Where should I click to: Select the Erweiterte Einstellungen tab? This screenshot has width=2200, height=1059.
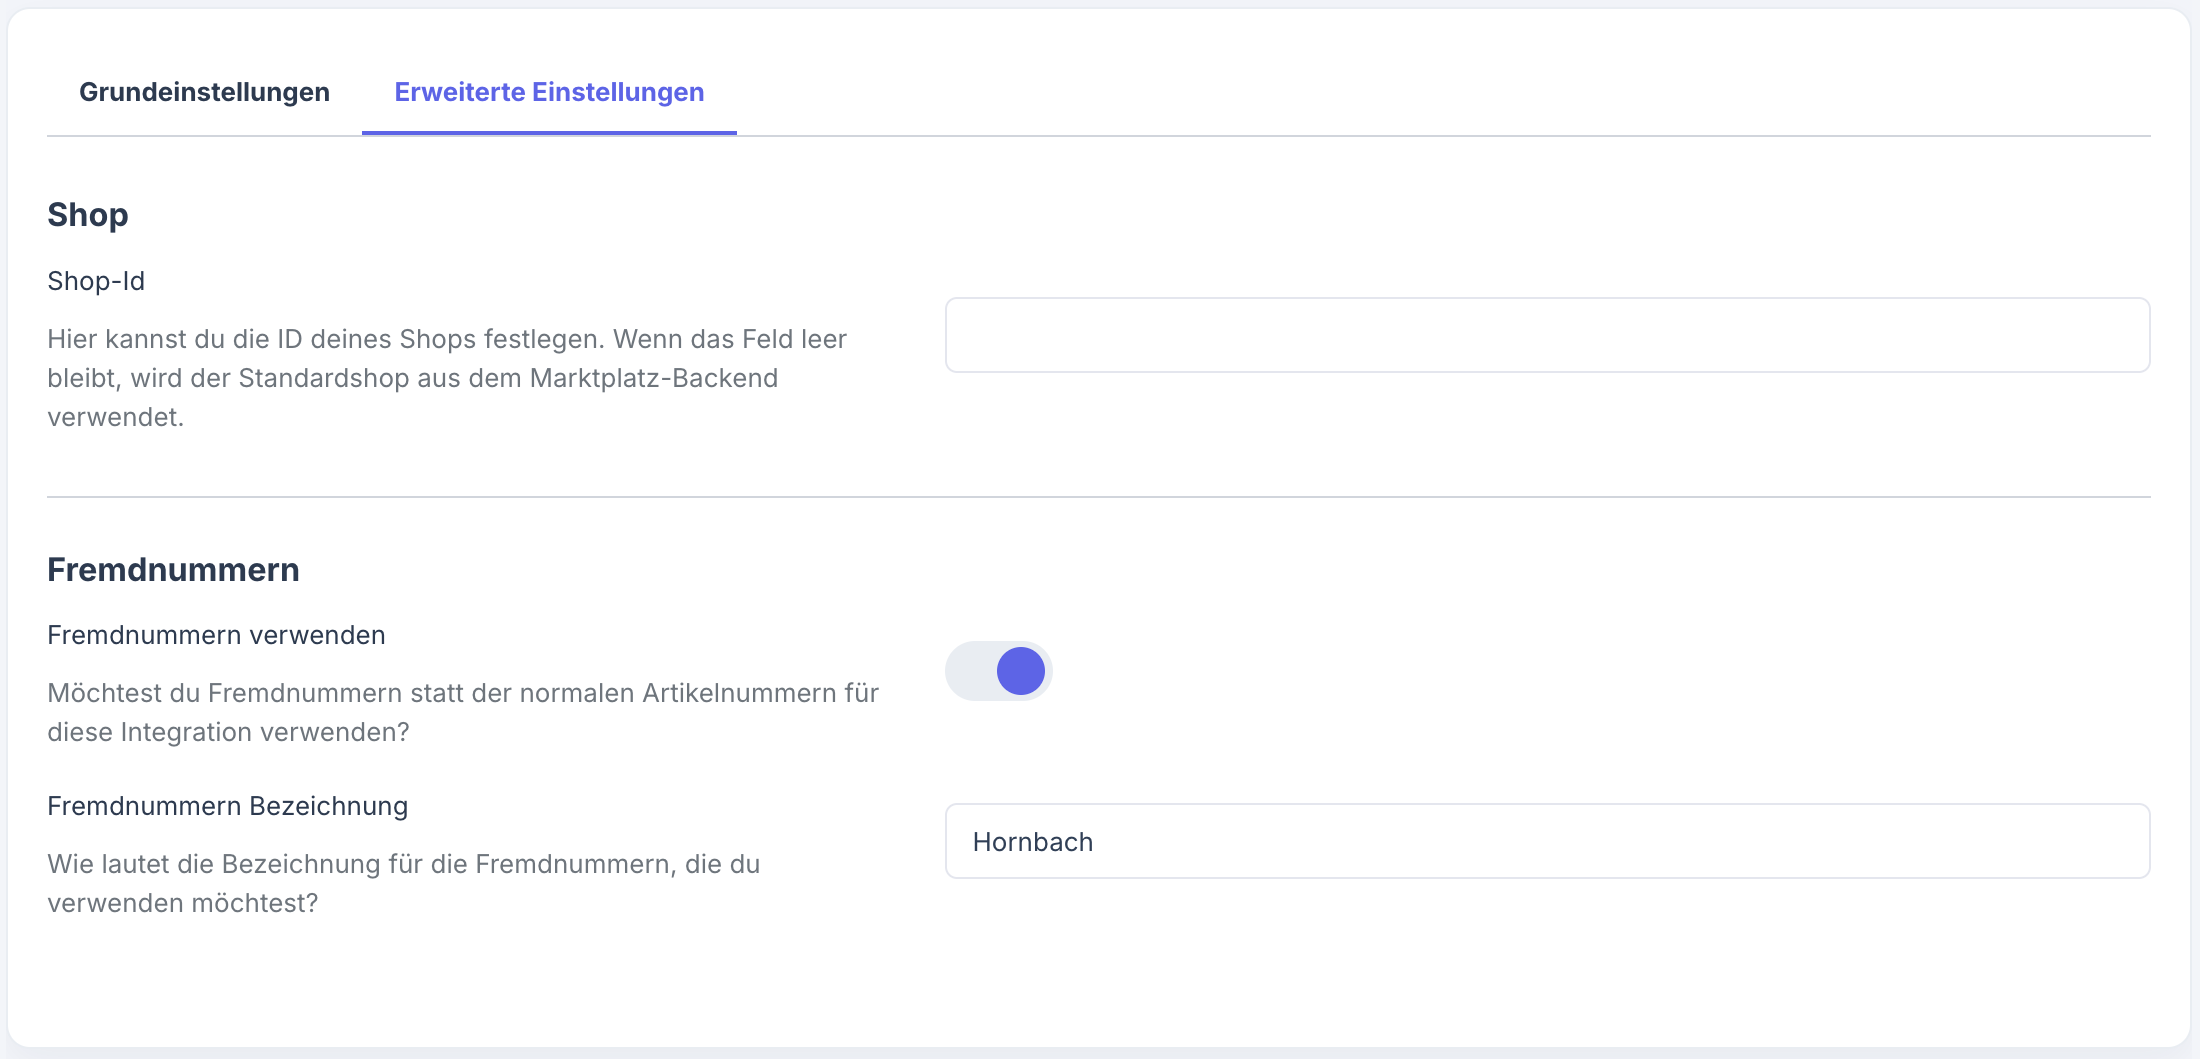[x=549, y=91]
